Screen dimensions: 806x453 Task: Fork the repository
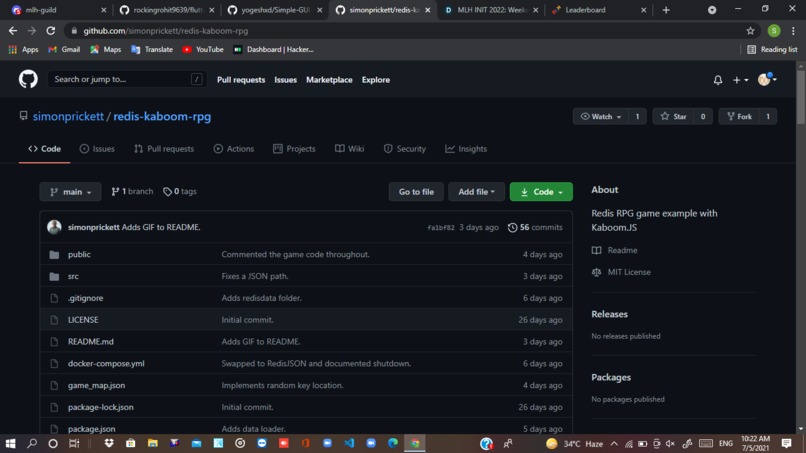pyautogui.click(x=739, y=117)
